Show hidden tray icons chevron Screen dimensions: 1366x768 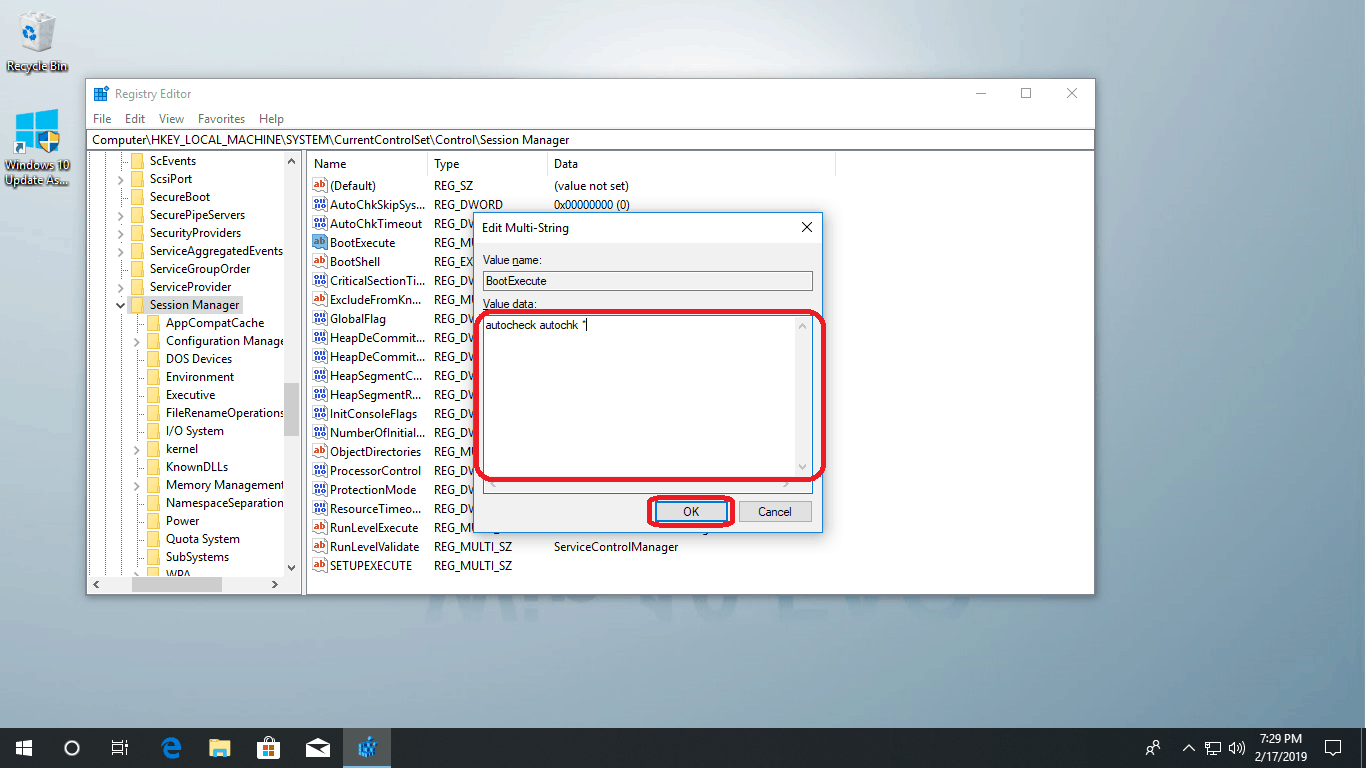pyautogui.click(x=1188, y=747)
